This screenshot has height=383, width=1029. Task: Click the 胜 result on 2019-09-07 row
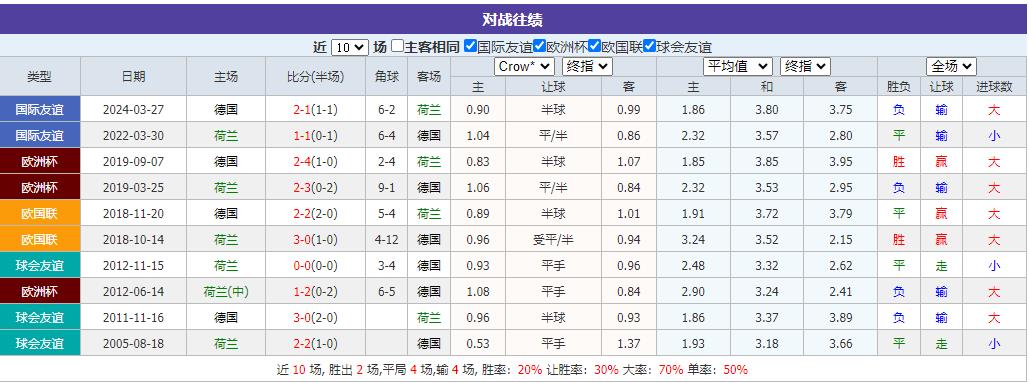[898, 162]
